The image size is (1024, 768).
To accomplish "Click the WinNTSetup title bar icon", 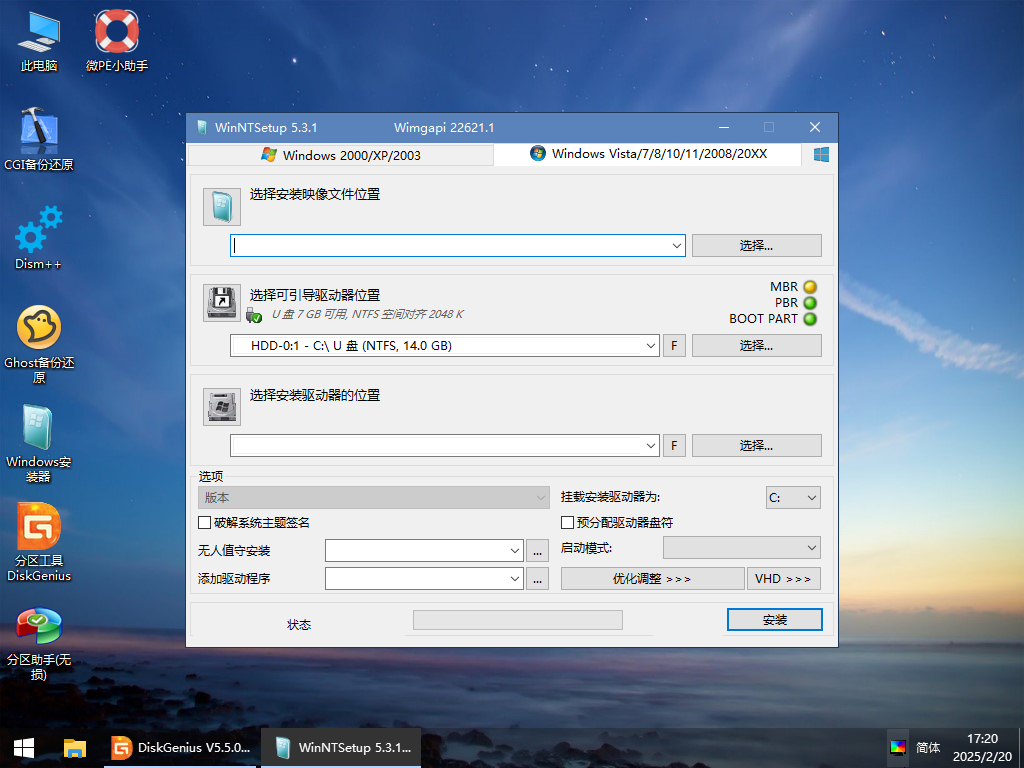I will coord(202,127).
